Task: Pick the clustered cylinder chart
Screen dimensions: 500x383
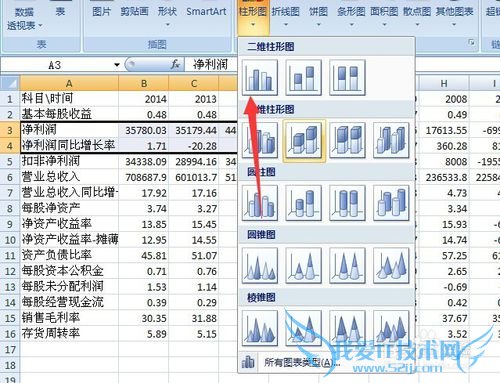Action: (x=260, y=203)
